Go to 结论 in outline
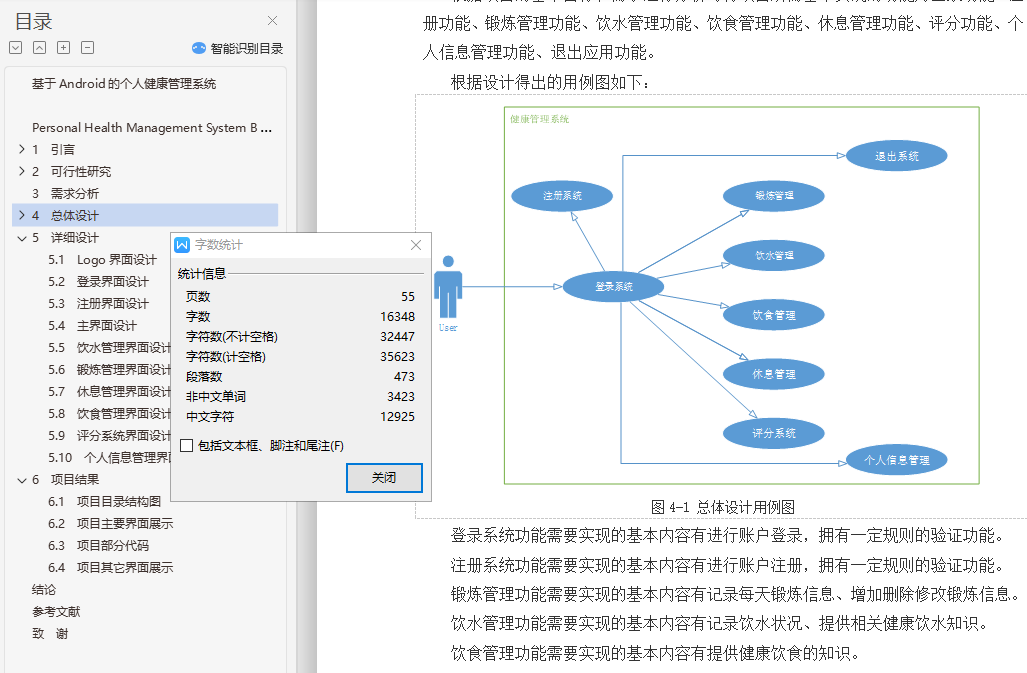 pyautogui.click(x=44, y=590)
